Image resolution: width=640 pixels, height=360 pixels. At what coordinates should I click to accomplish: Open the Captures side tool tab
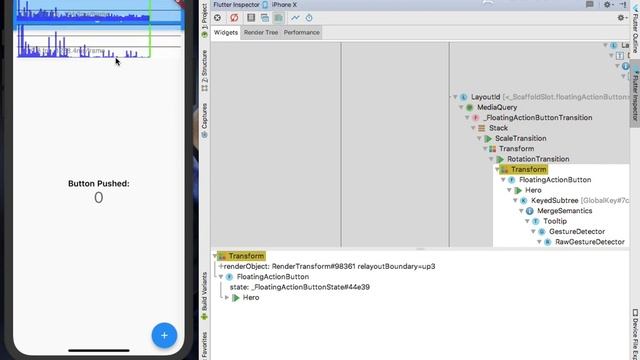click(204, 120)
